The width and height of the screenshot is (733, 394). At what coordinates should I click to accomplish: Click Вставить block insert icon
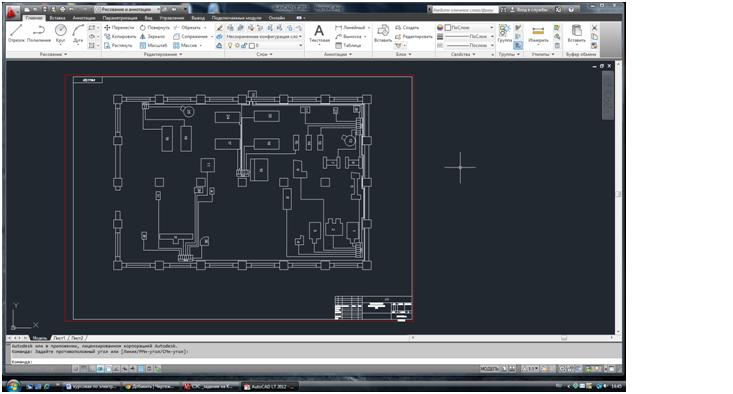tap(383, 34)
